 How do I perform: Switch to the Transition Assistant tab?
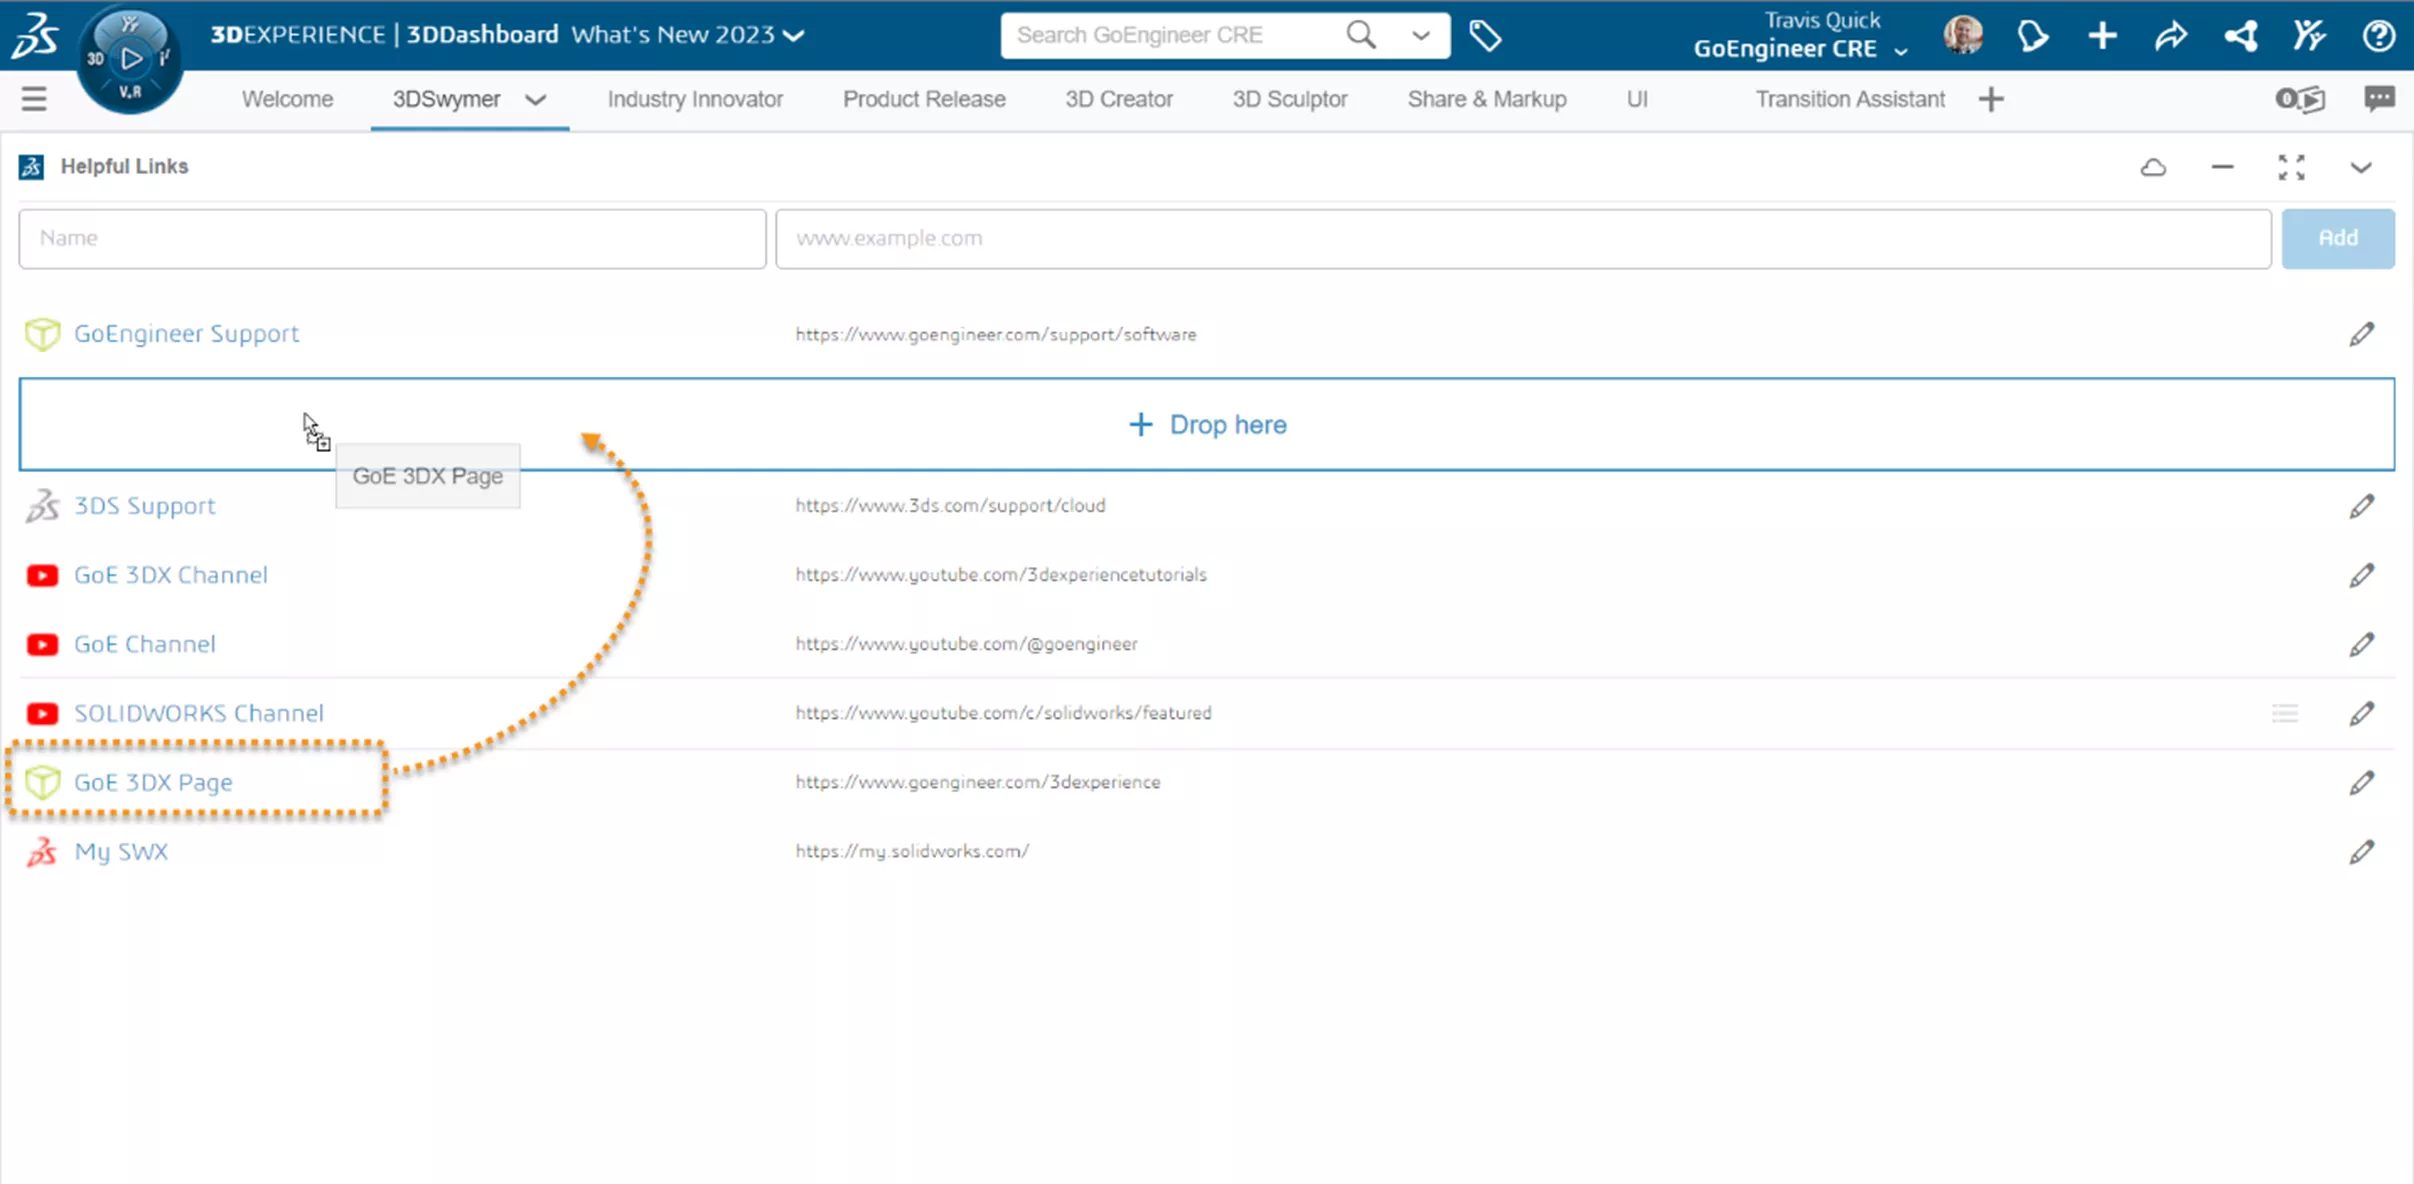coord(1849,99)
